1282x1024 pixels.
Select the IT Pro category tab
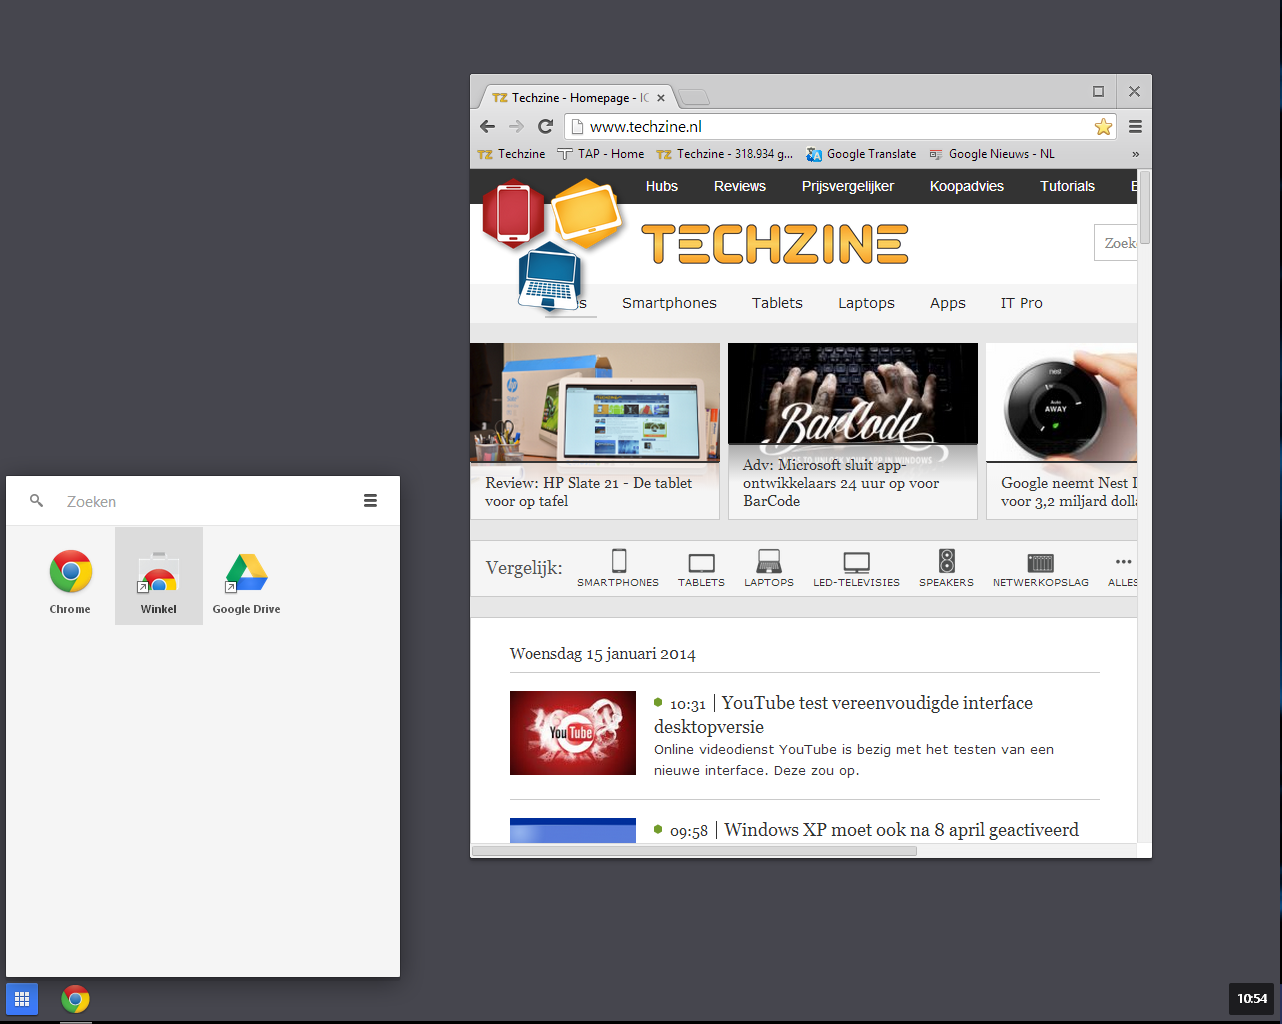(x=1021, y=303)
